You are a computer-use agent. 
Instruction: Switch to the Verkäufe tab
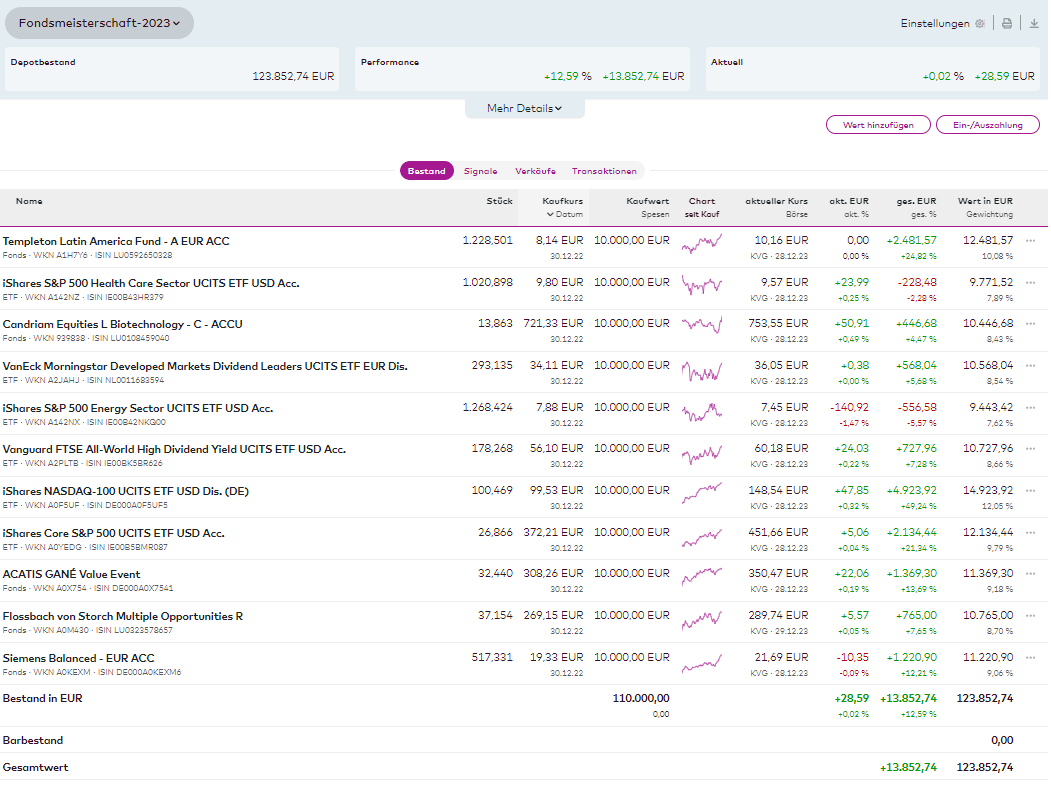[x=534, y=171]
